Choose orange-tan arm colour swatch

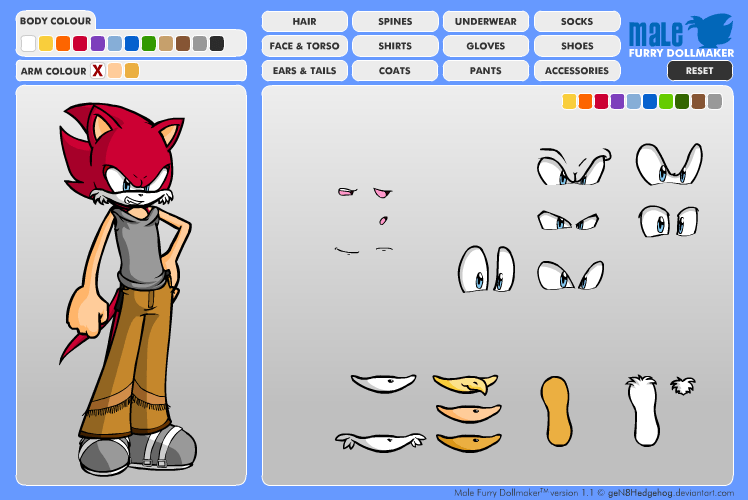(132, 71)
